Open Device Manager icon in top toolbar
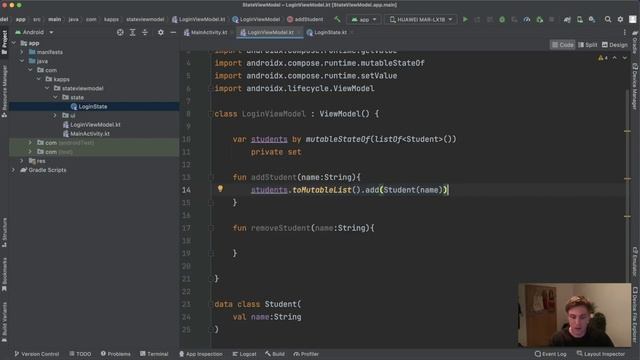The height and width of the screenshot is (360, 640). [580, 19]
